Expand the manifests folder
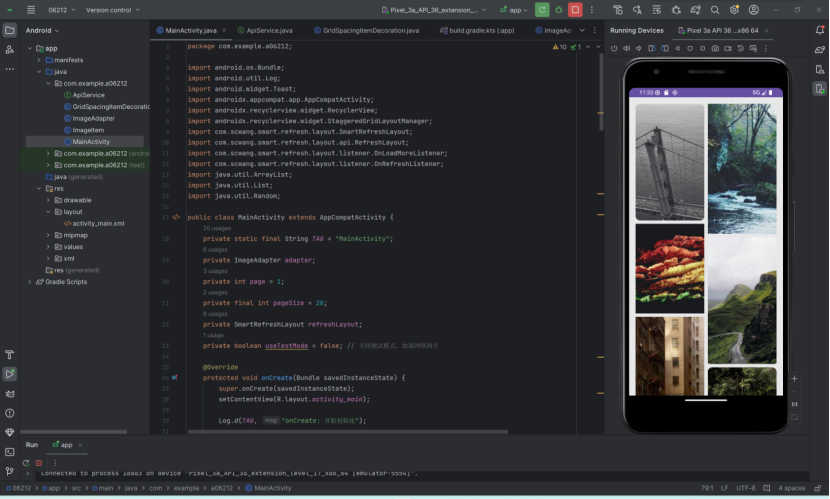 tap(39, 60)
